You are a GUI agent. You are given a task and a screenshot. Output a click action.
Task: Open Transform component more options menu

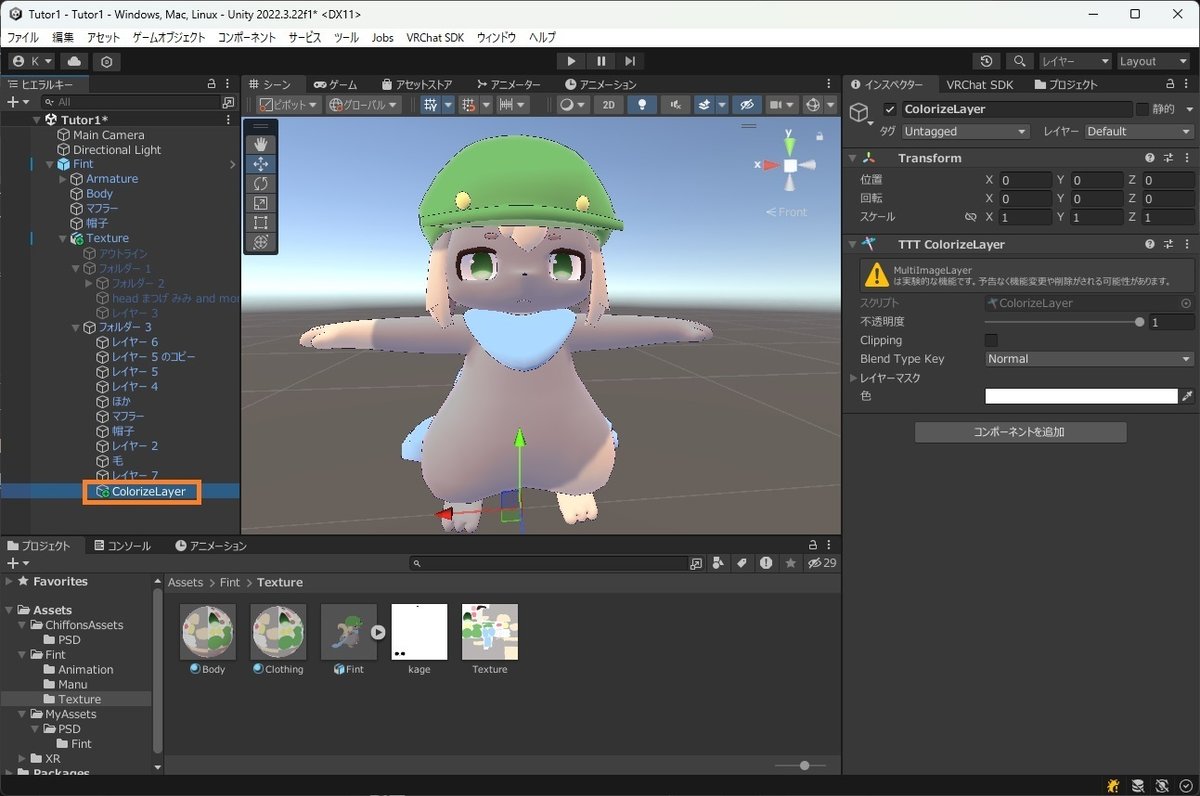(1187, 158)
